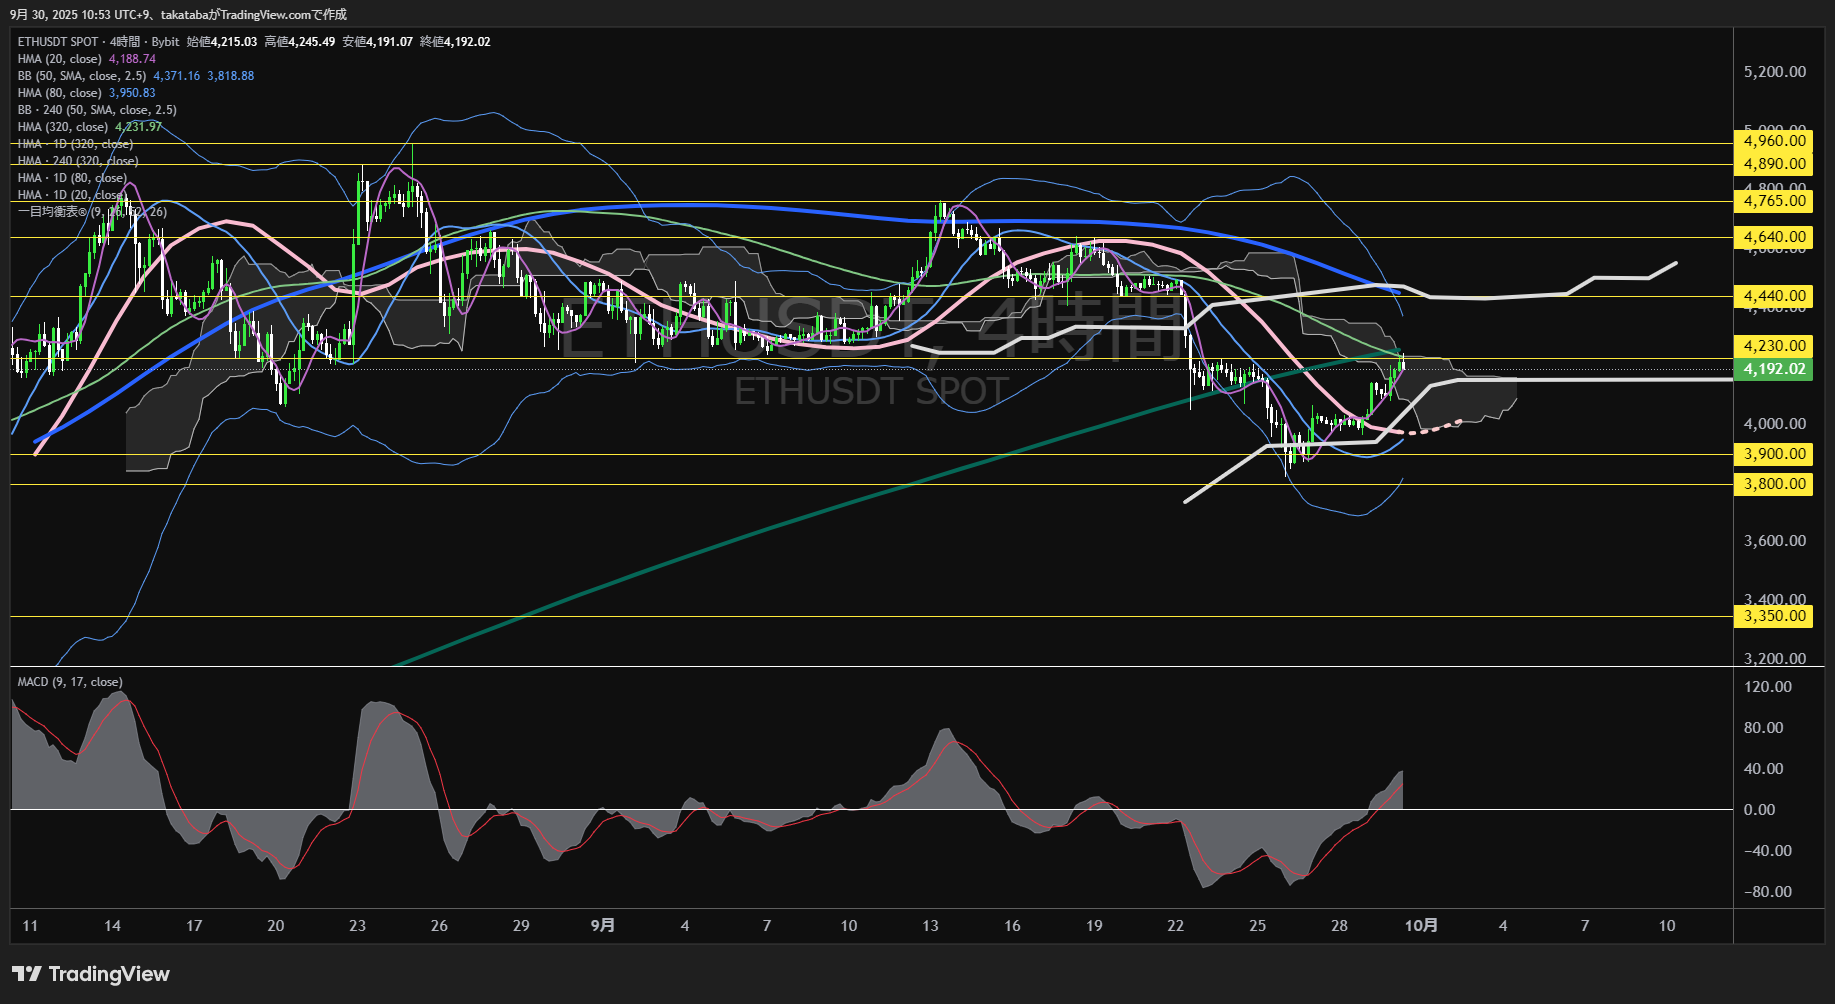The image size is (1835, 1004).
Task: Click the 4,890.00 yellow price label
Action: coord(1775,164)
